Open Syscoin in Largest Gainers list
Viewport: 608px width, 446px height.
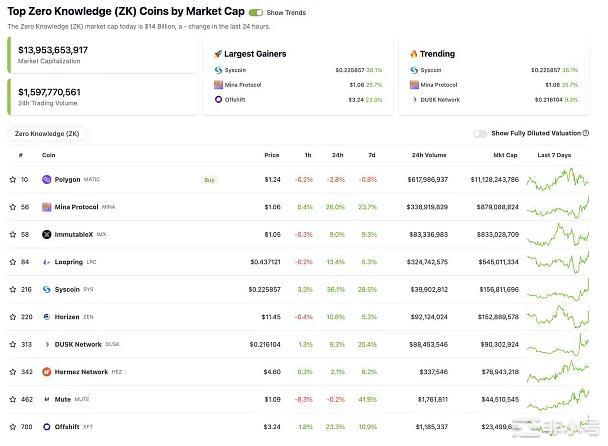click(x=238, y=70)
